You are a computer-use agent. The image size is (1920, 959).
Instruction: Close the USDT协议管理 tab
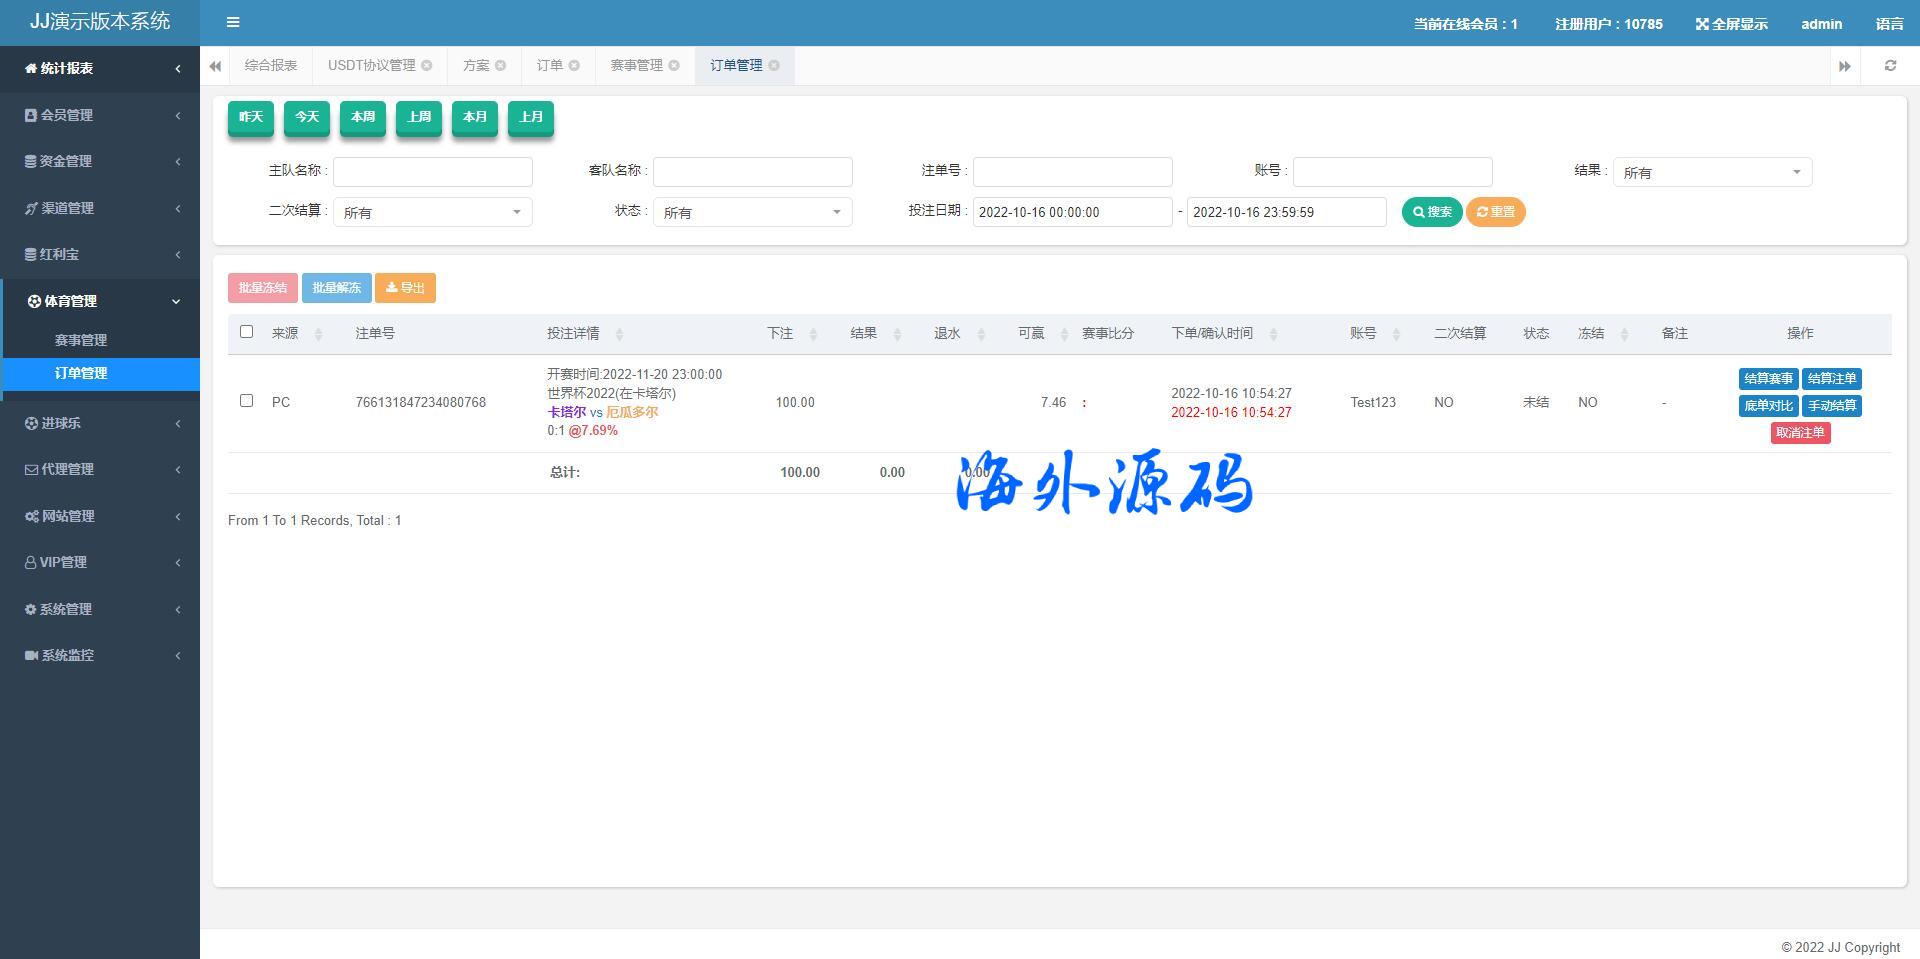pos(427,66)
